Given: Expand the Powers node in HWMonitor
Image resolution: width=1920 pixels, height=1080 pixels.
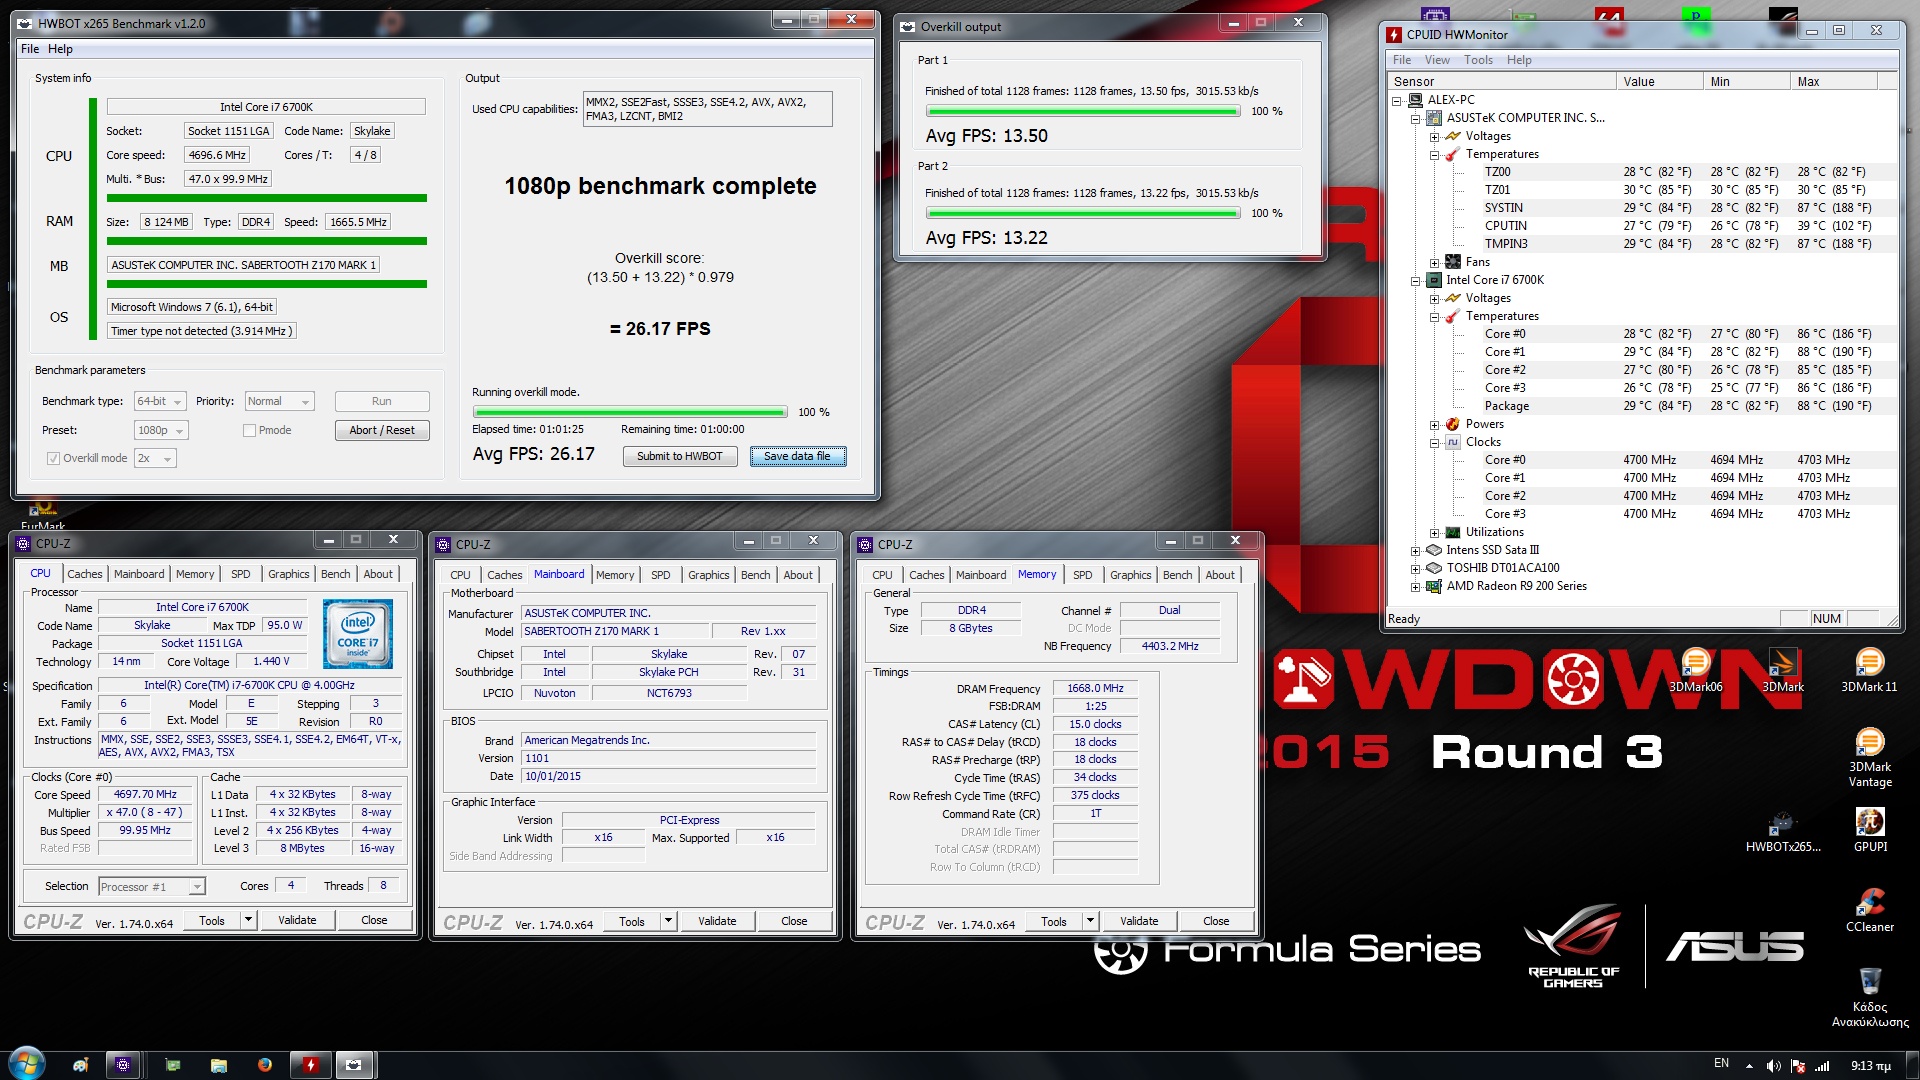Looking at the screenshot, I should [1434, 424].
